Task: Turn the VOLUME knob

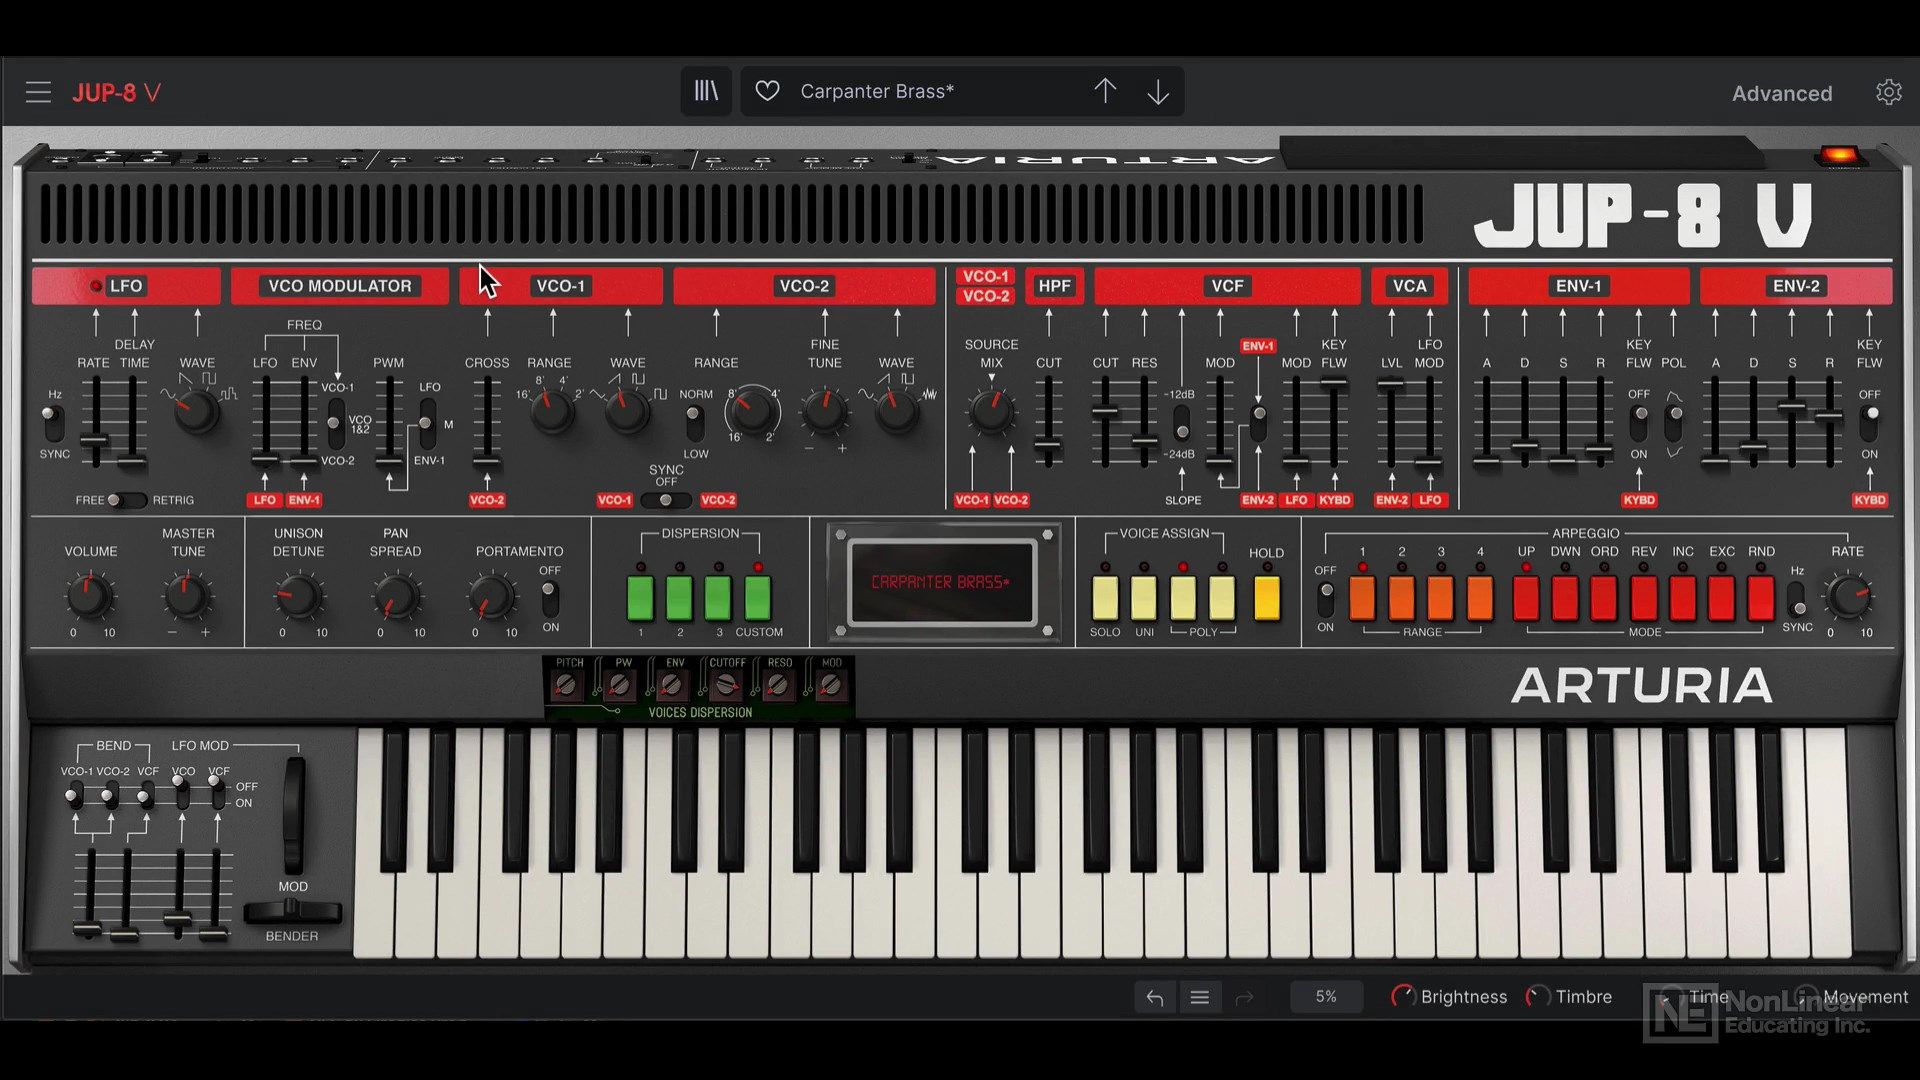Action: (89, 596)
